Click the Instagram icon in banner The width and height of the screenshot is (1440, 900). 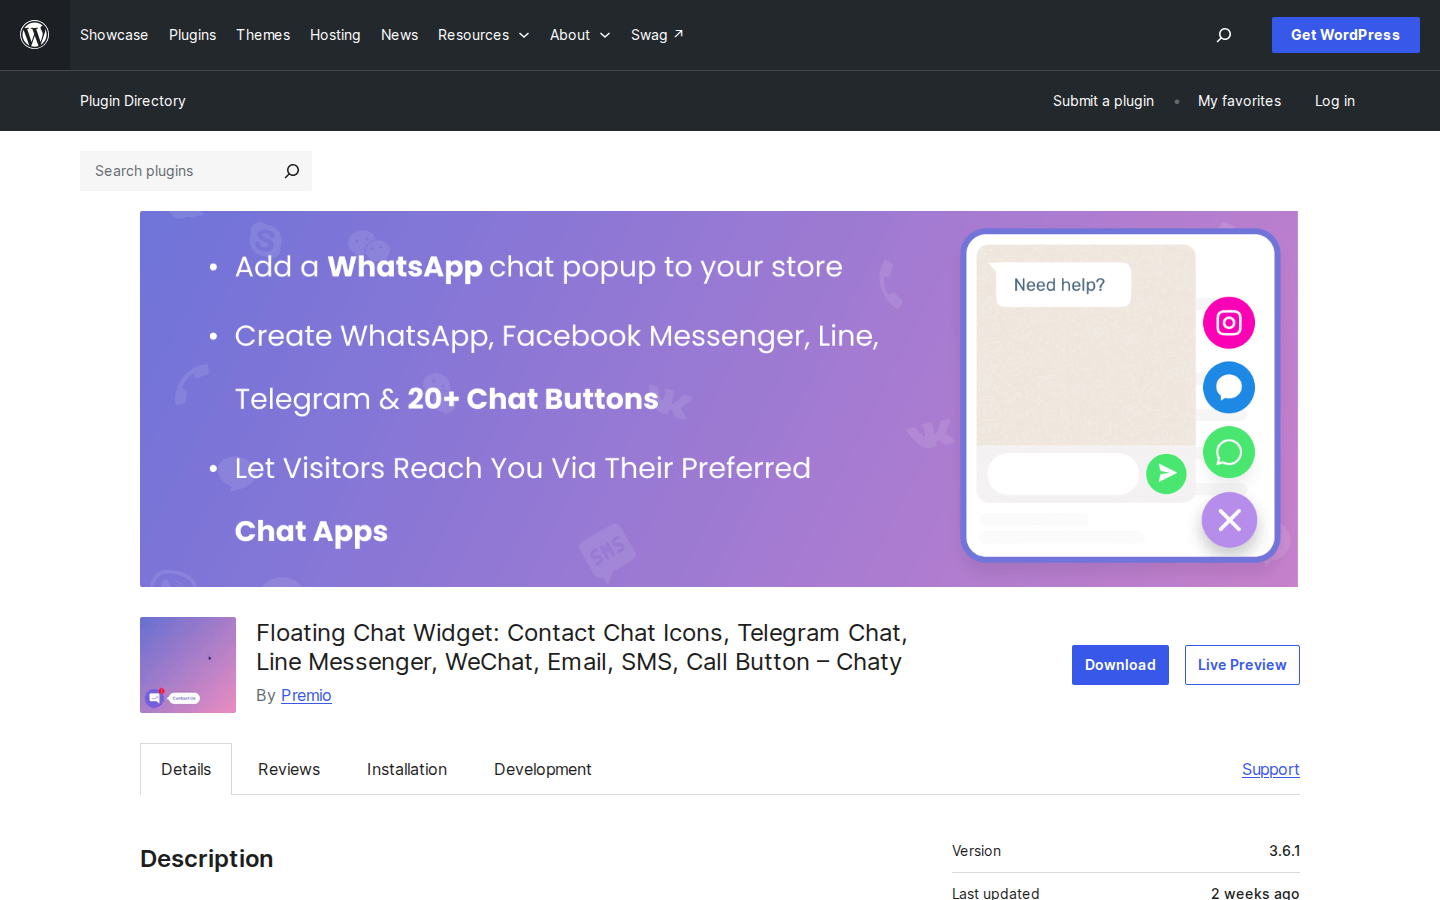1229,323
